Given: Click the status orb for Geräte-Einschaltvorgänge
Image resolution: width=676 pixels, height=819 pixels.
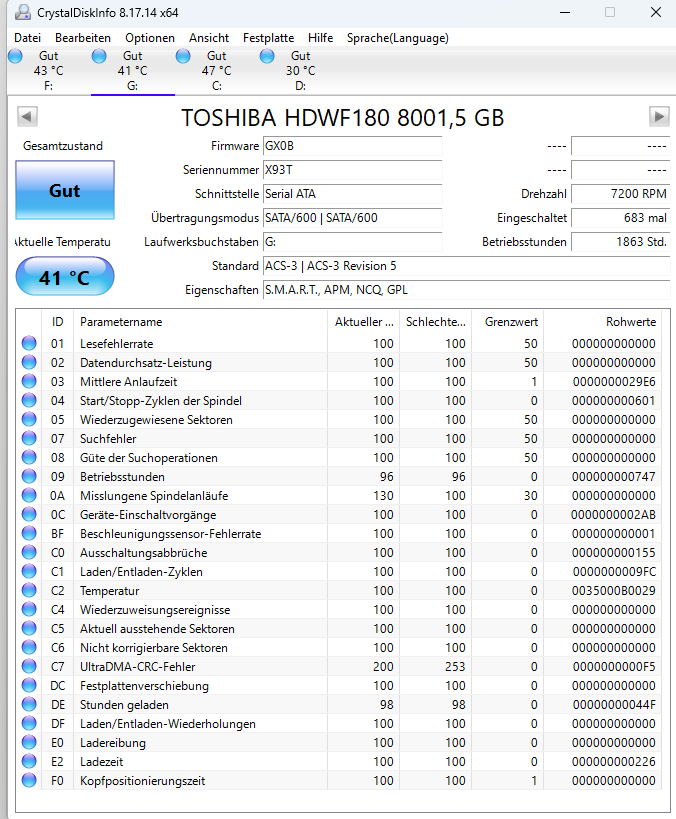Looking at the screenshot, I should (29, 514).
